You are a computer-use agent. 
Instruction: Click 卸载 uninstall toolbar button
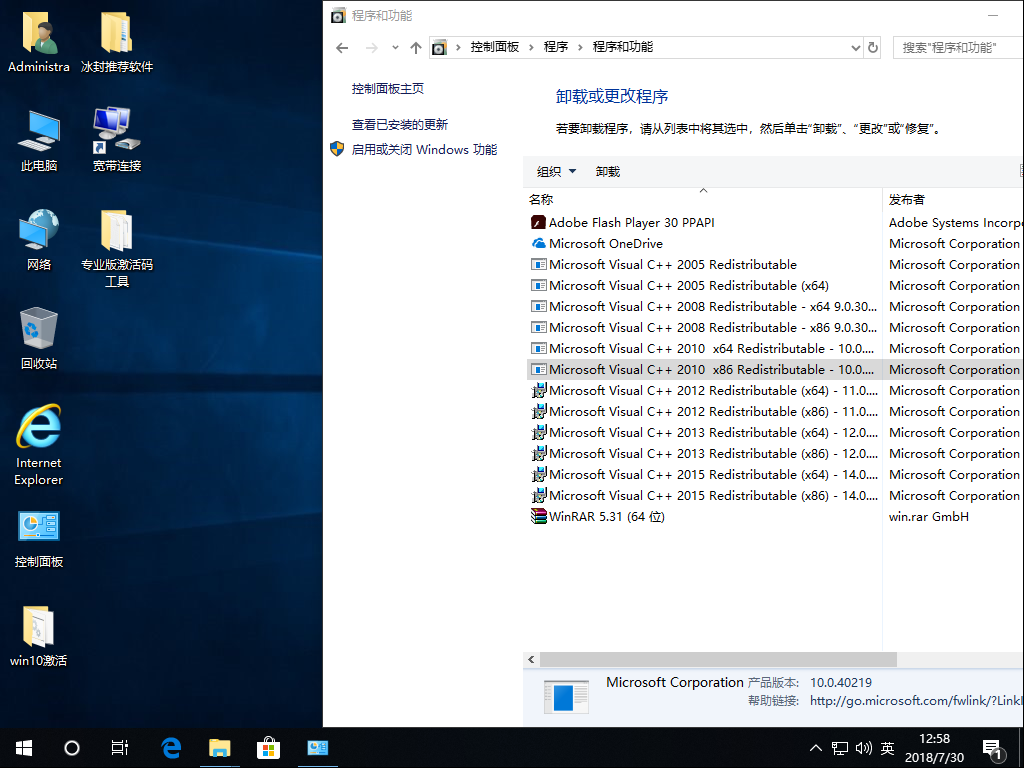pos(608,172)
